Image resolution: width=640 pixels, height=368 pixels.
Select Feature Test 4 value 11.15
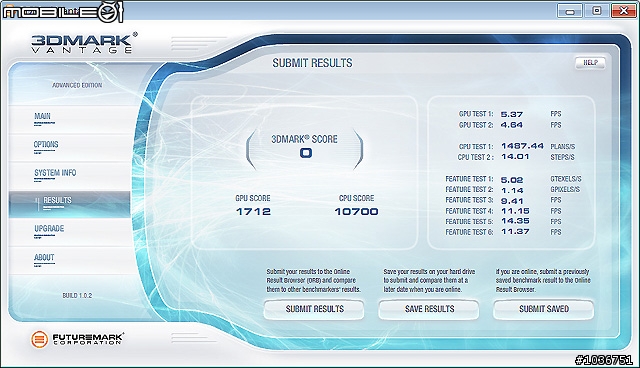(515, 211)
